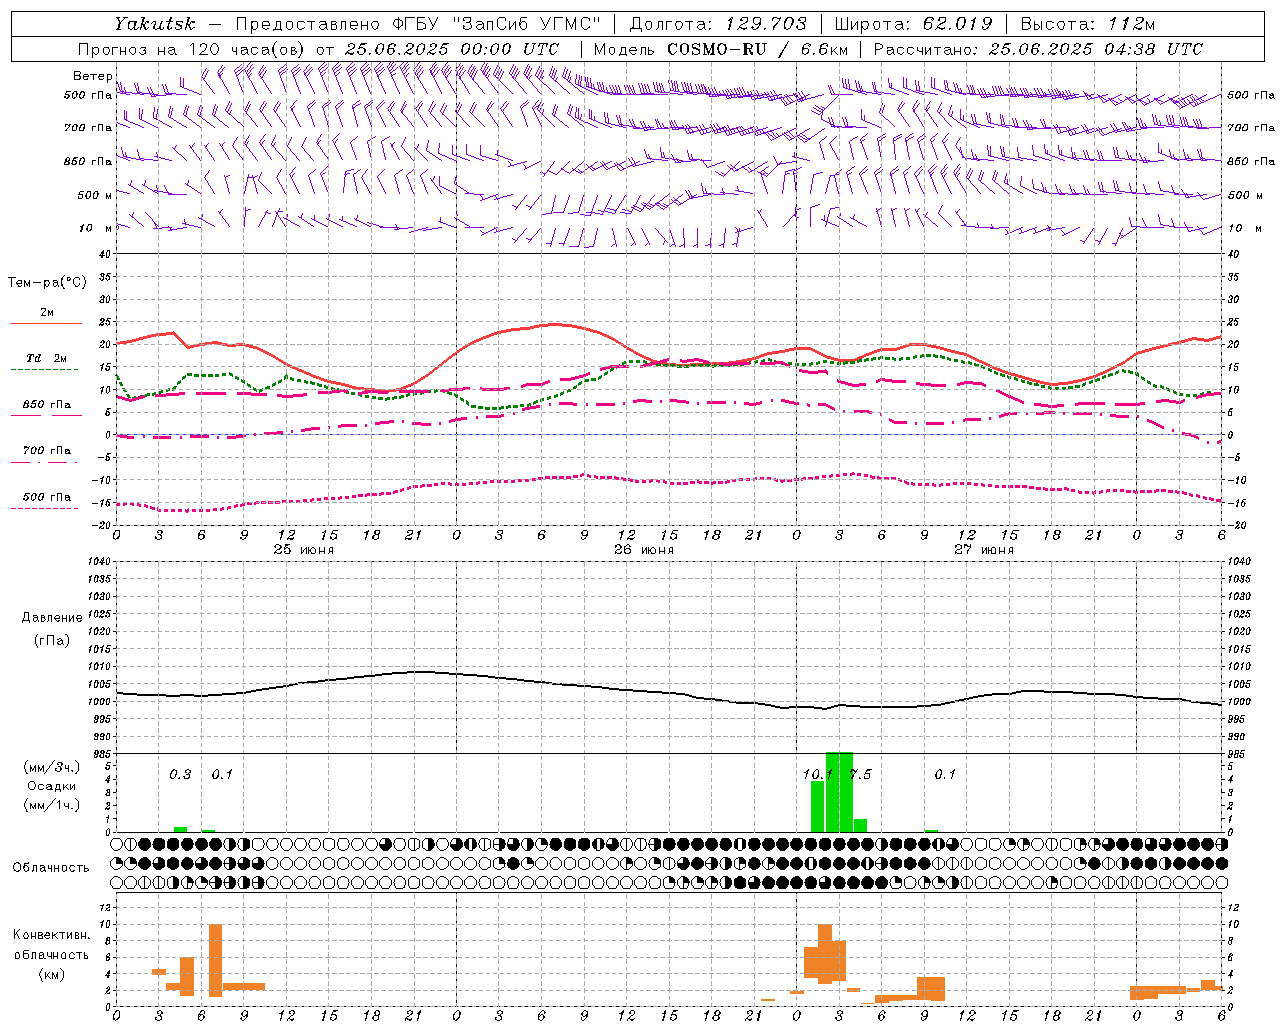
Task: Select the Облачность cloud cover label
Action: tap(51, 867)
